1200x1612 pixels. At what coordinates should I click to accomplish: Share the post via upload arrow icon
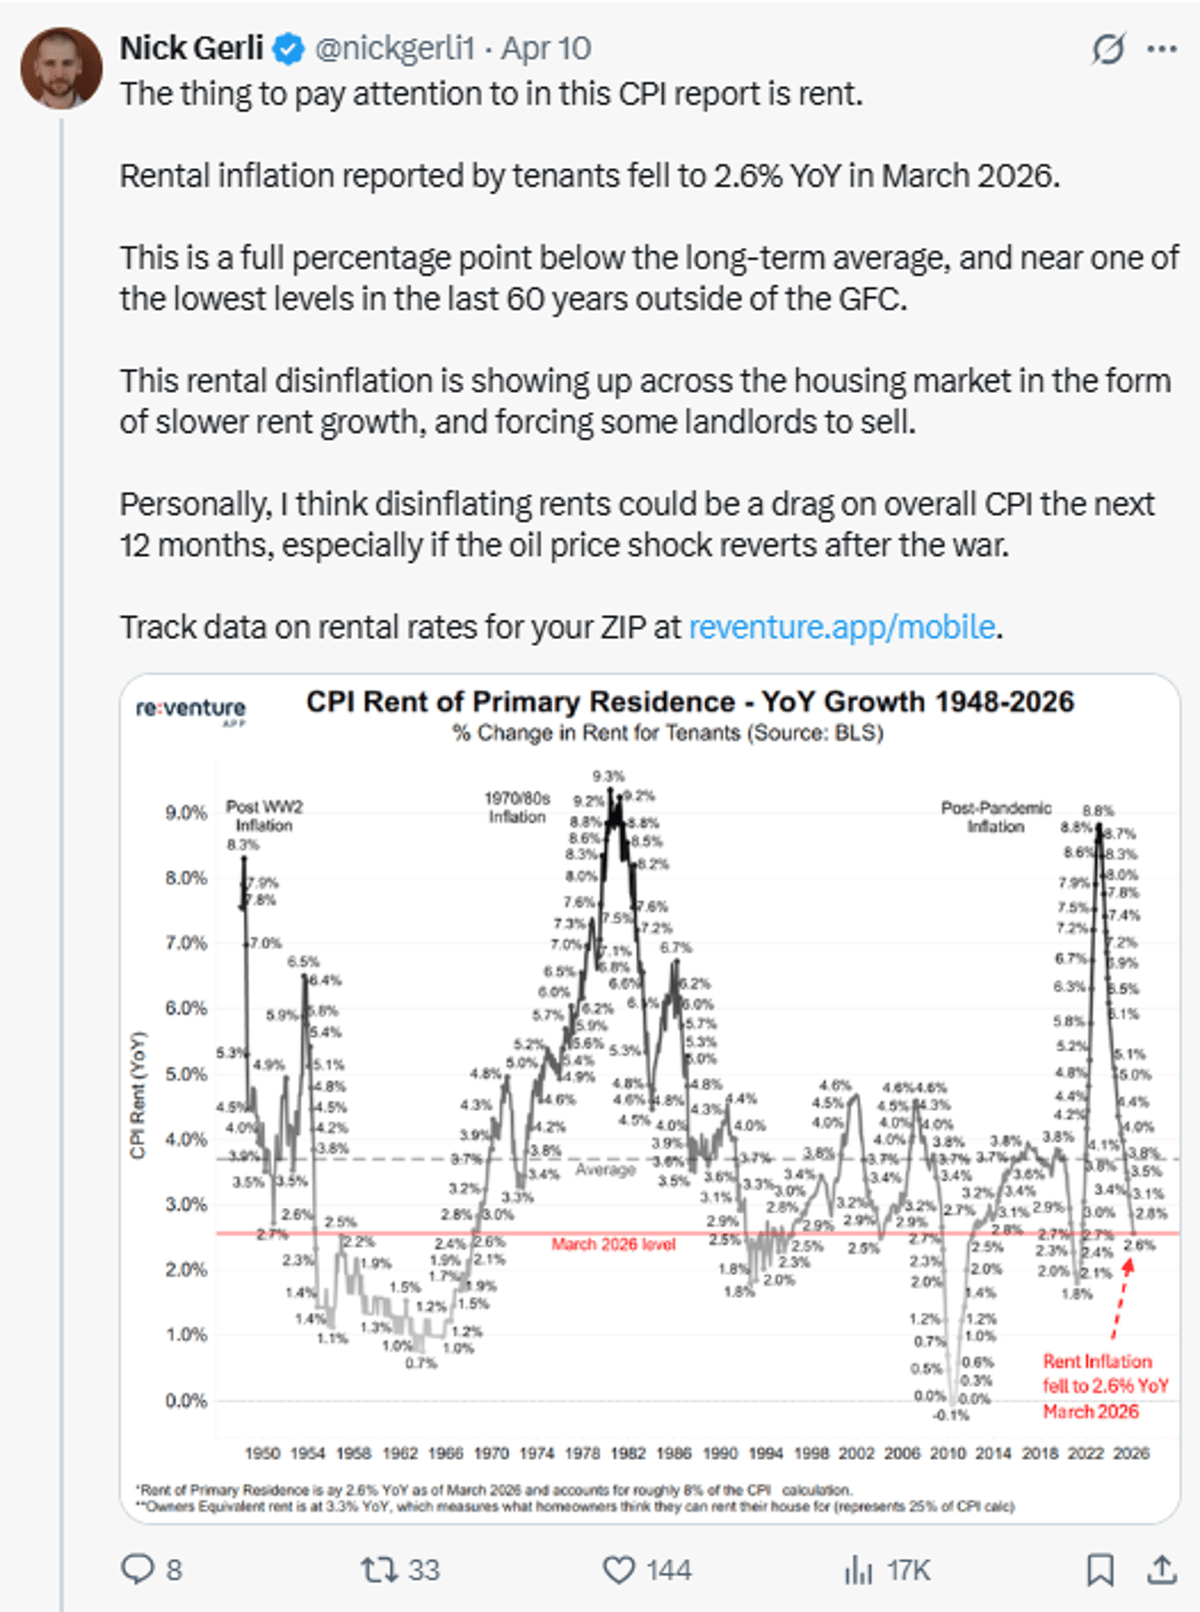[1161, 1570]
